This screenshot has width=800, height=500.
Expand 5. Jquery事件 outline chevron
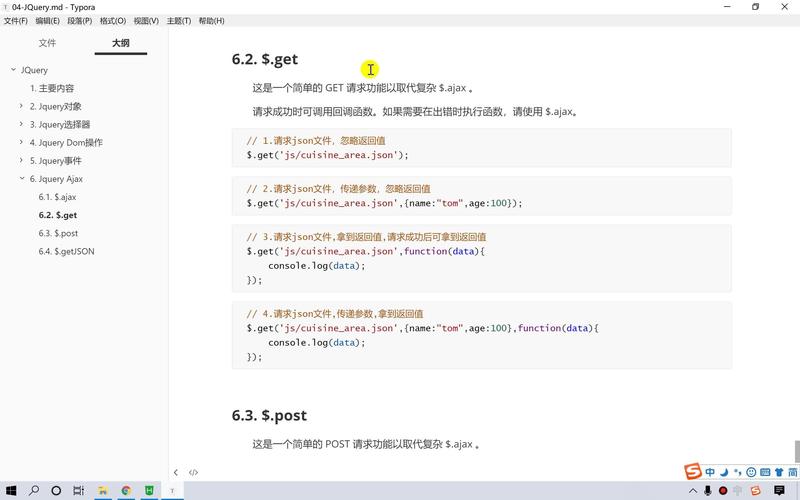point(21,160)
